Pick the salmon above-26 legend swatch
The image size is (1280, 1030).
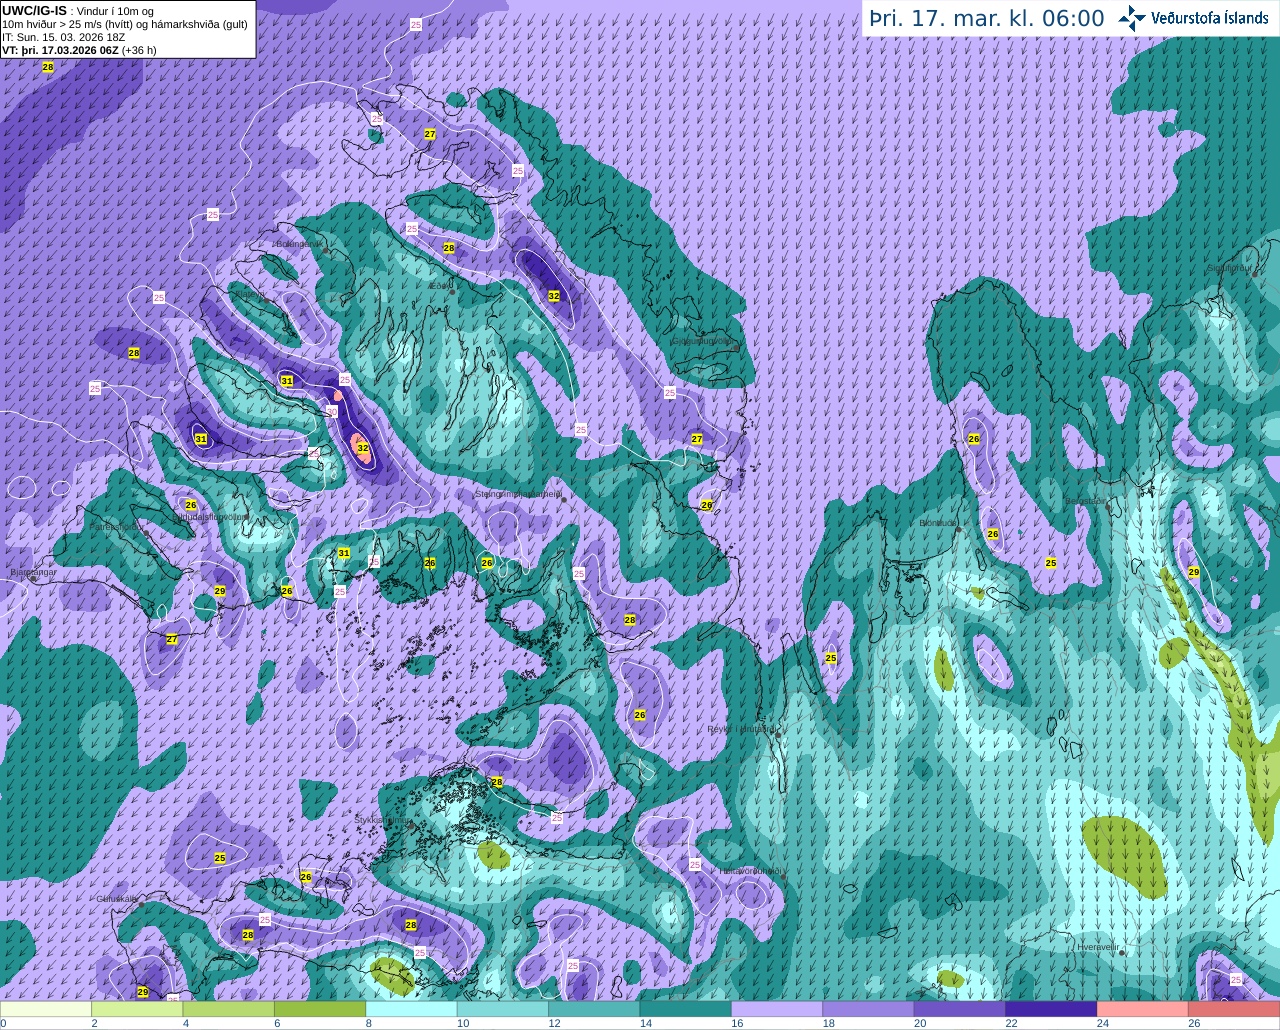(1234, 1009)
